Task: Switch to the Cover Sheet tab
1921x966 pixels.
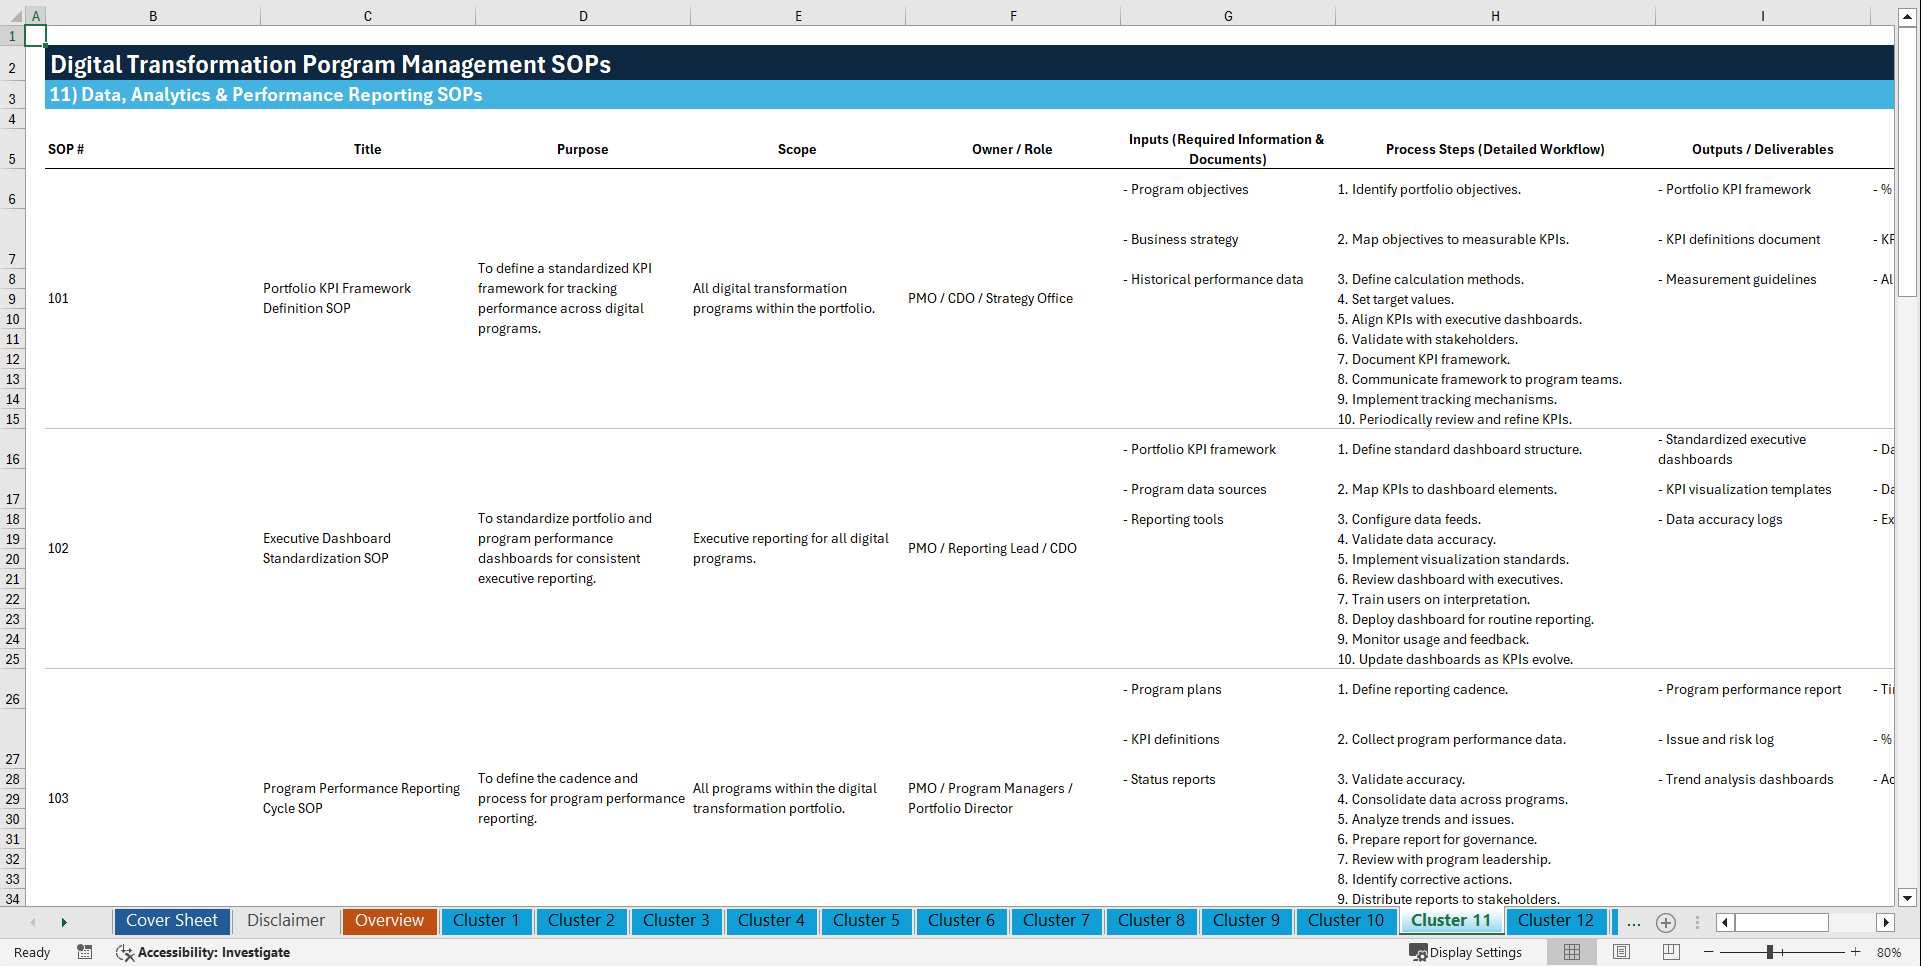Action: click(x=171, y=921)
